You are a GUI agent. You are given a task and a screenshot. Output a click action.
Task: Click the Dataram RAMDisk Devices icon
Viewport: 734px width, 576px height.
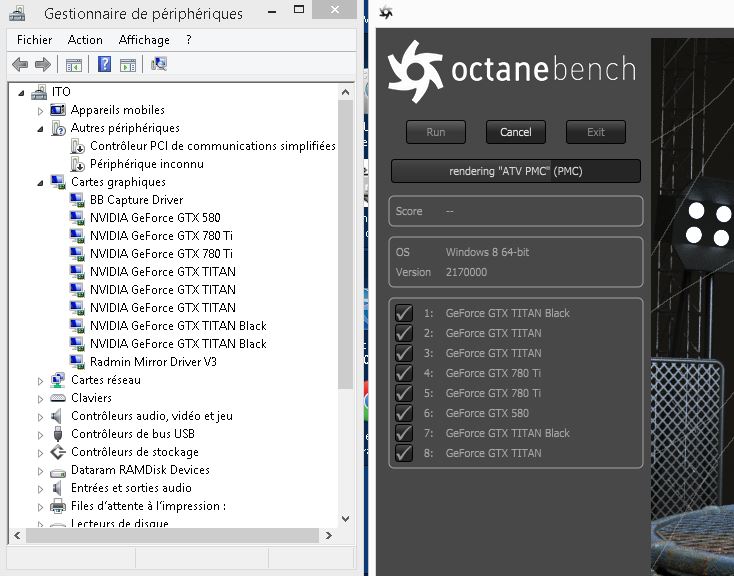tap(58, 471)
